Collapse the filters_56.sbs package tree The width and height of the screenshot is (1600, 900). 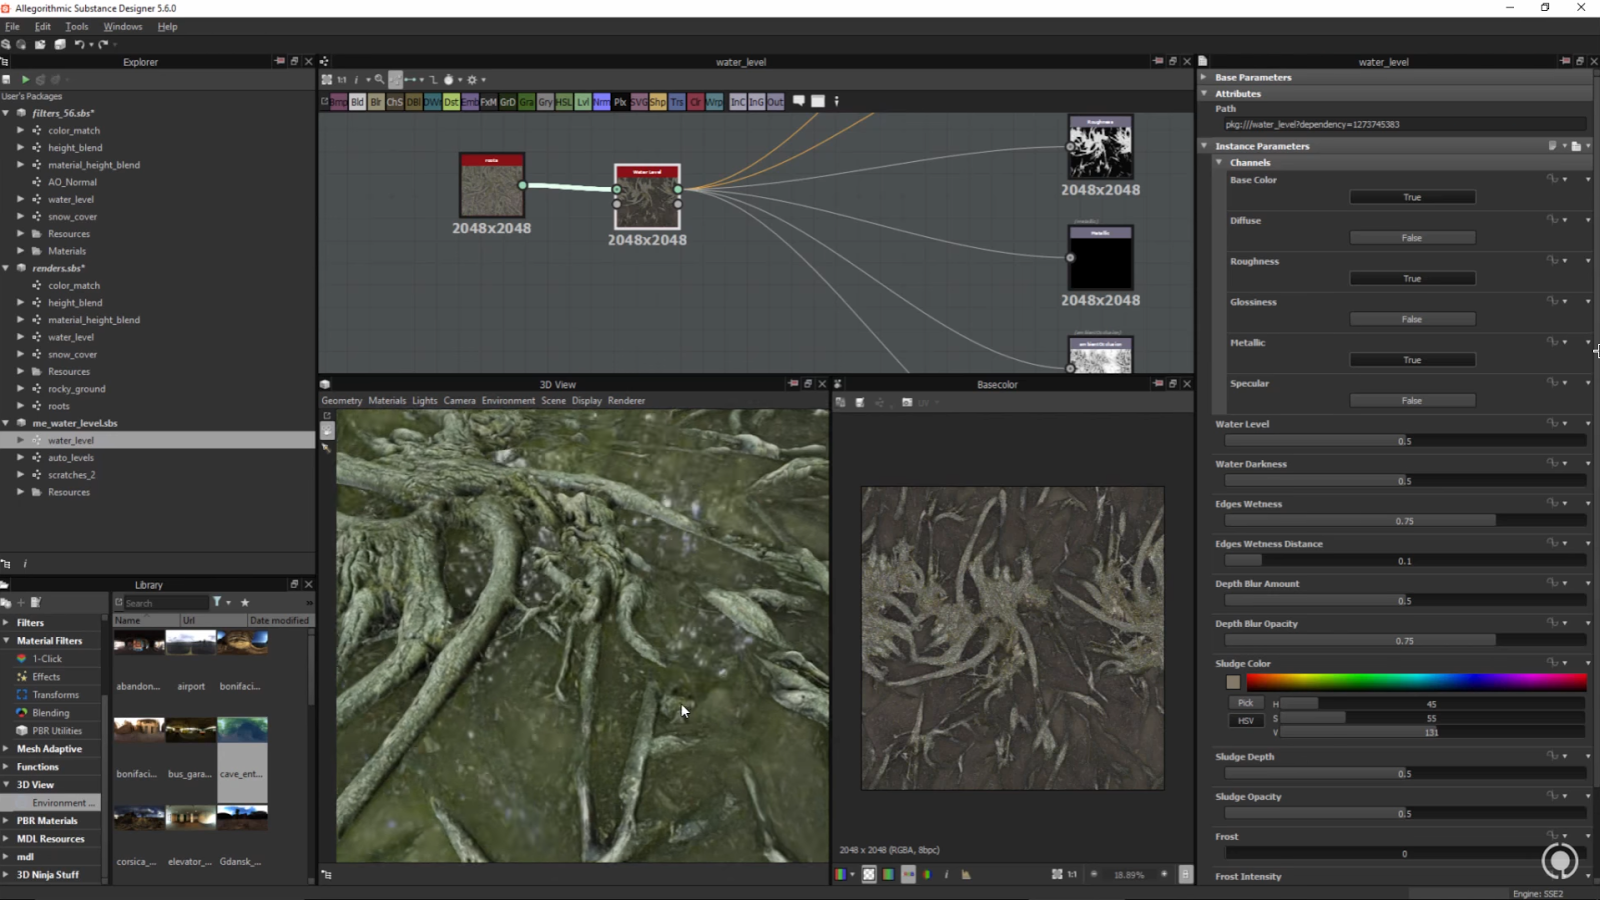[x=6, y=113]
